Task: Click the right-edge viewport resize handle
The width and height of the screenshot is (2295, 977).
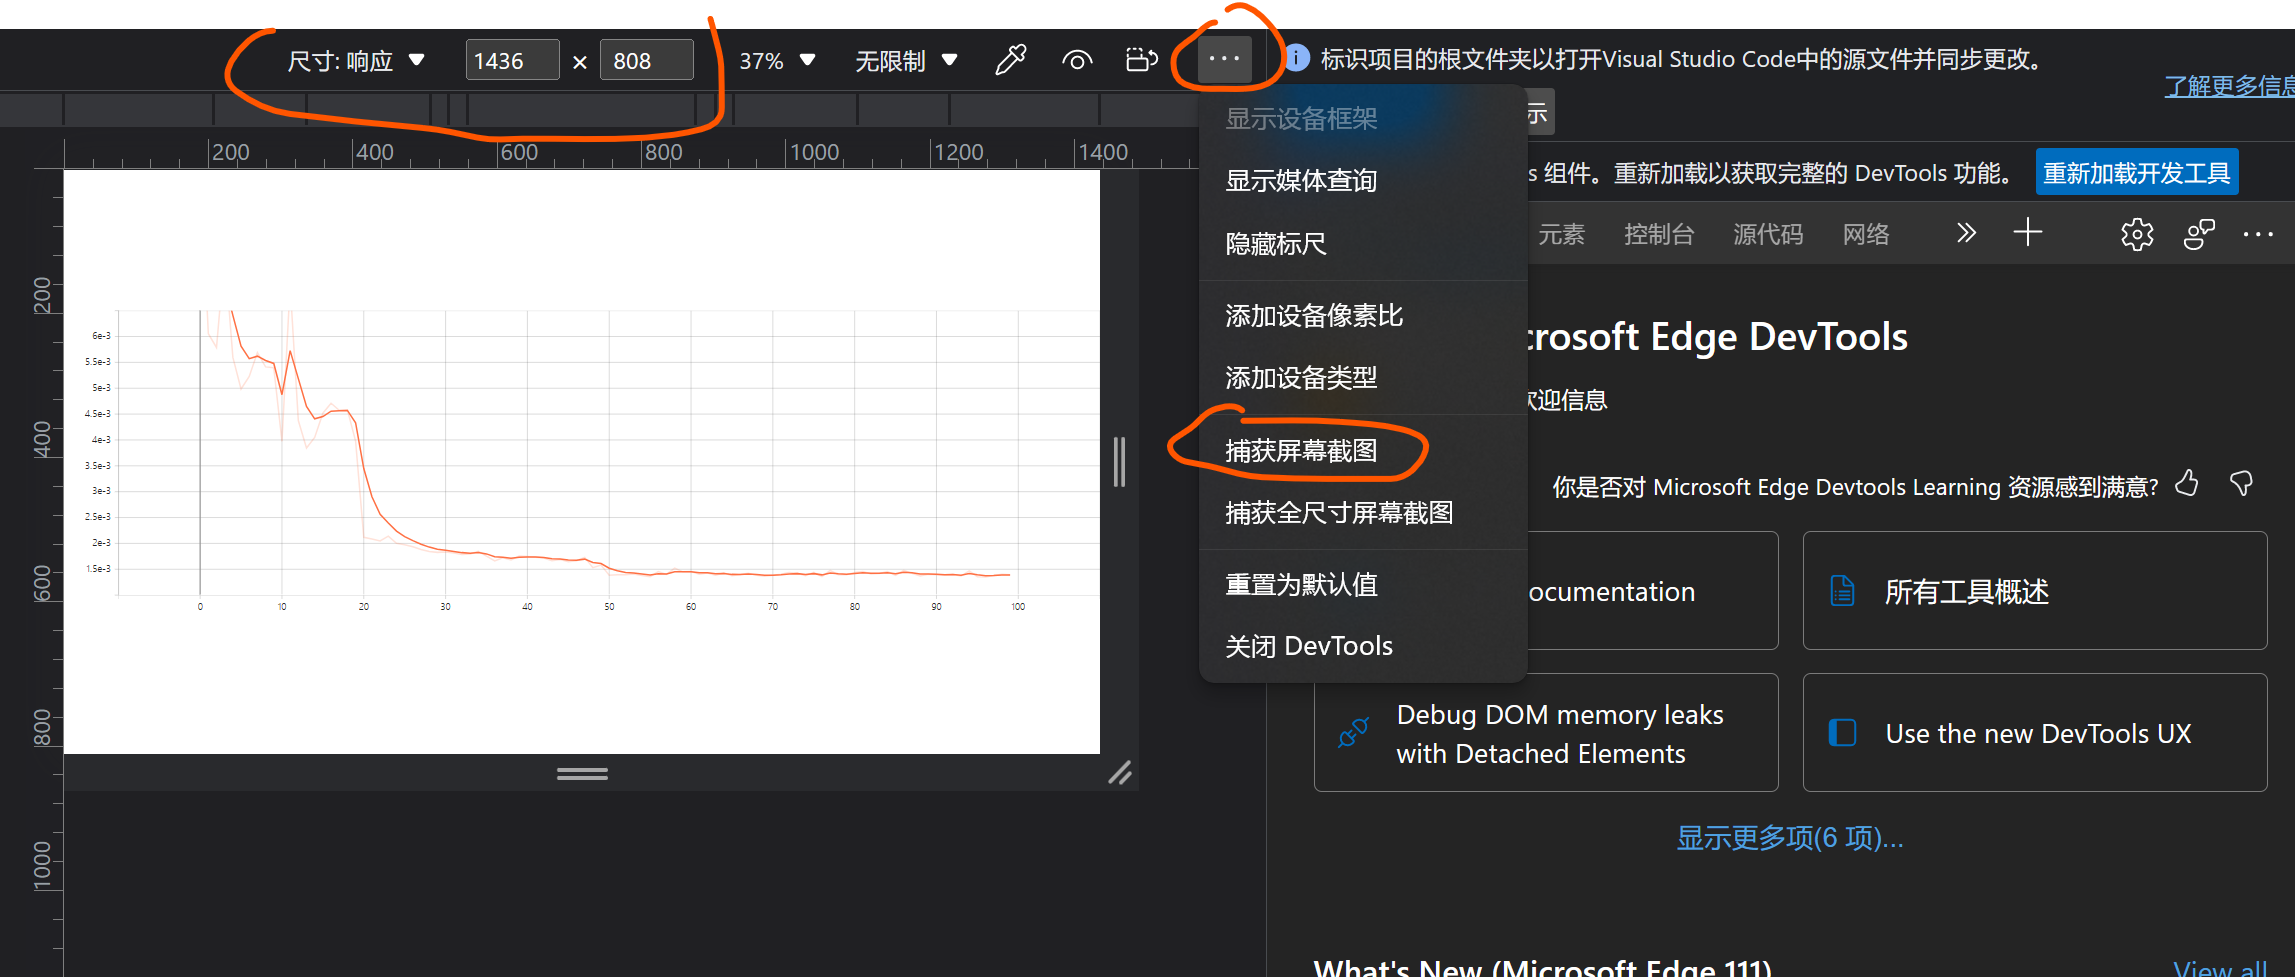Action: pos(1119,462)
